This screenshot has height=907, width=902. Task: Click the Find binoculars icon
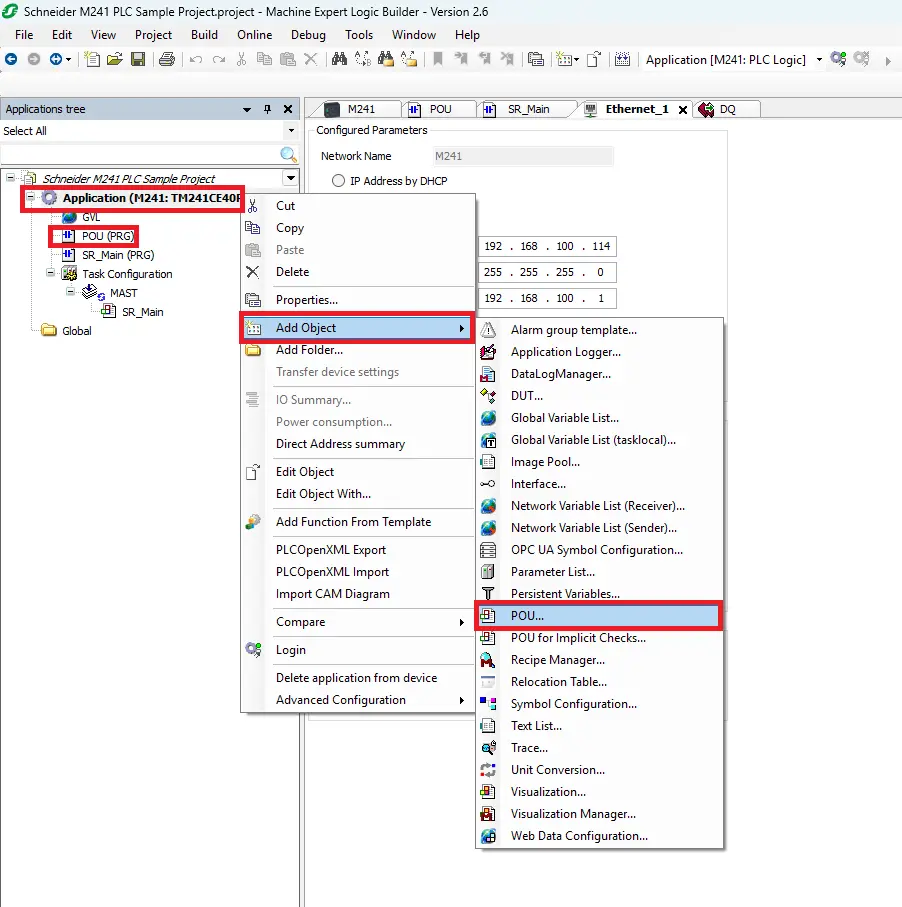[x=339, y=59]
